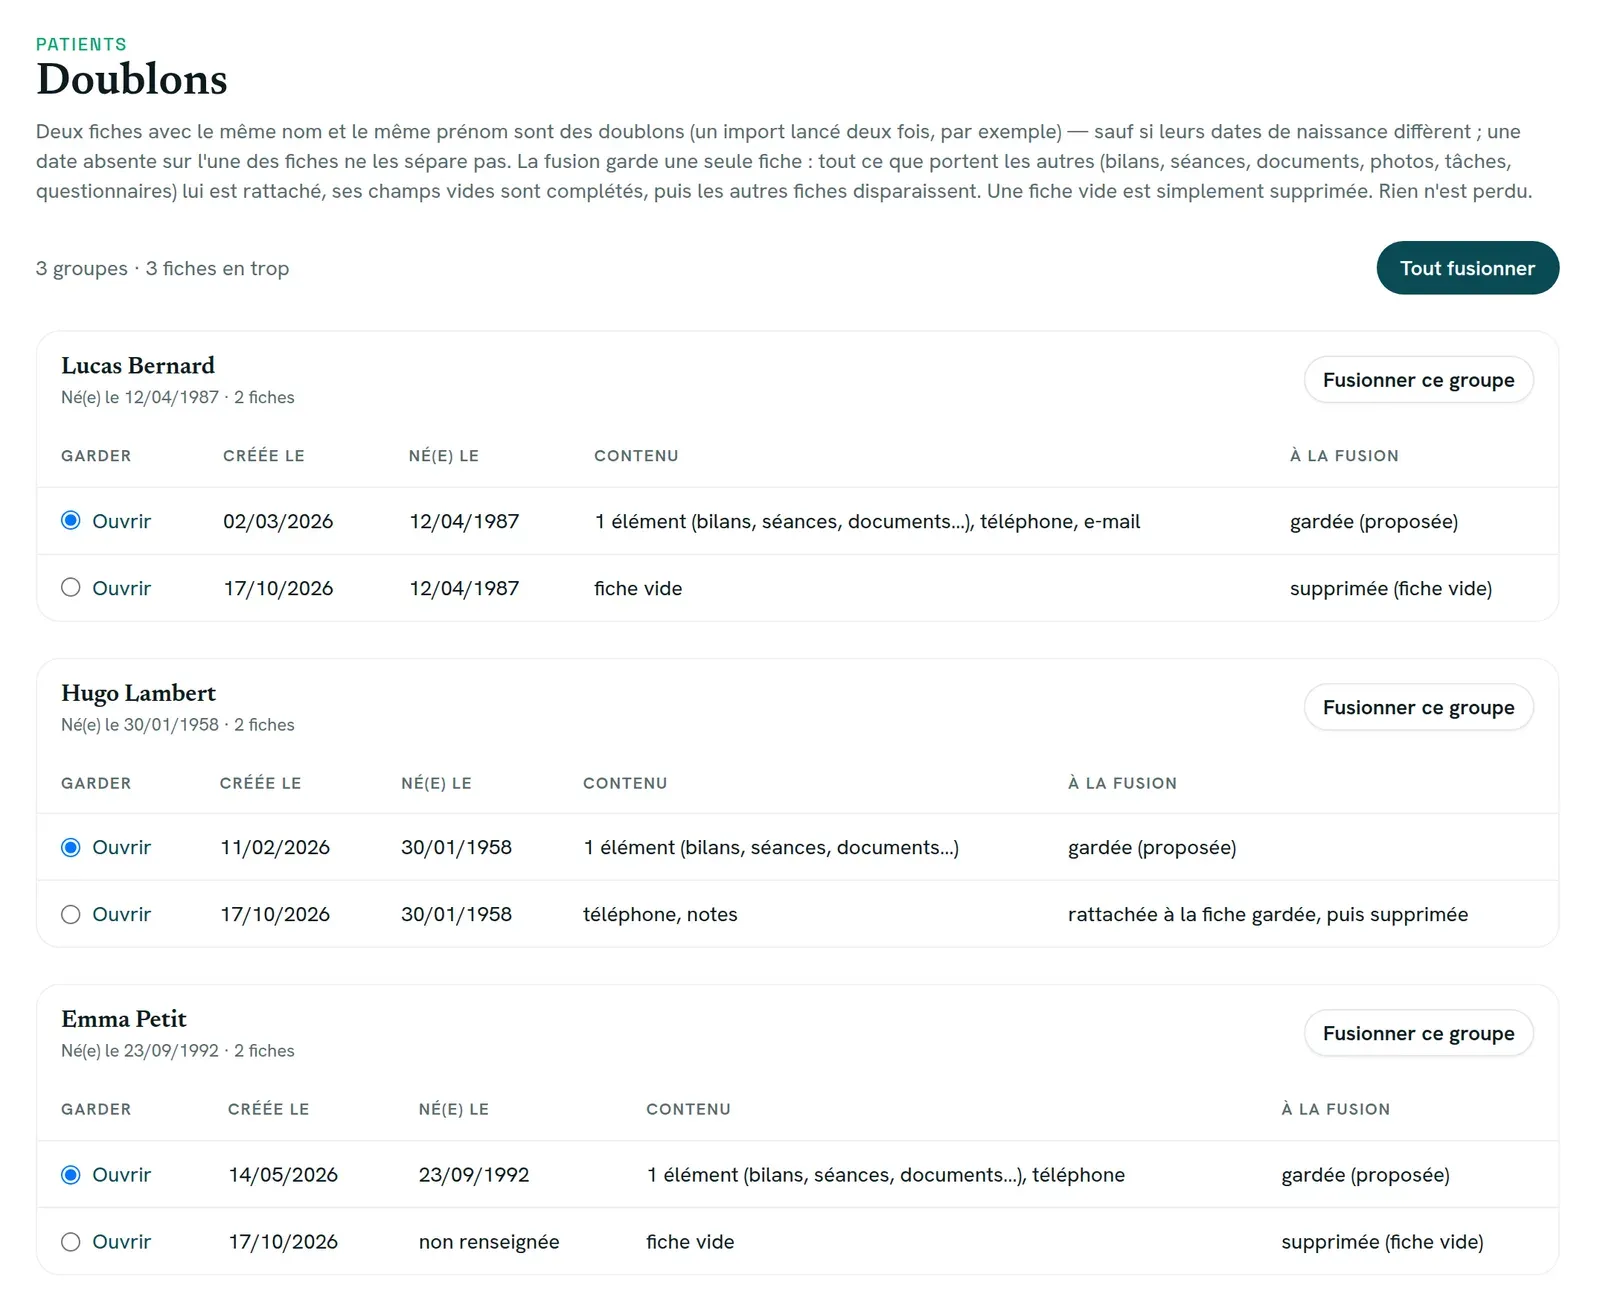The image size is (1600, 1311).
Task: Keep Emma Petit record with non renseignée birthdate
Action: click(71, 1241)
